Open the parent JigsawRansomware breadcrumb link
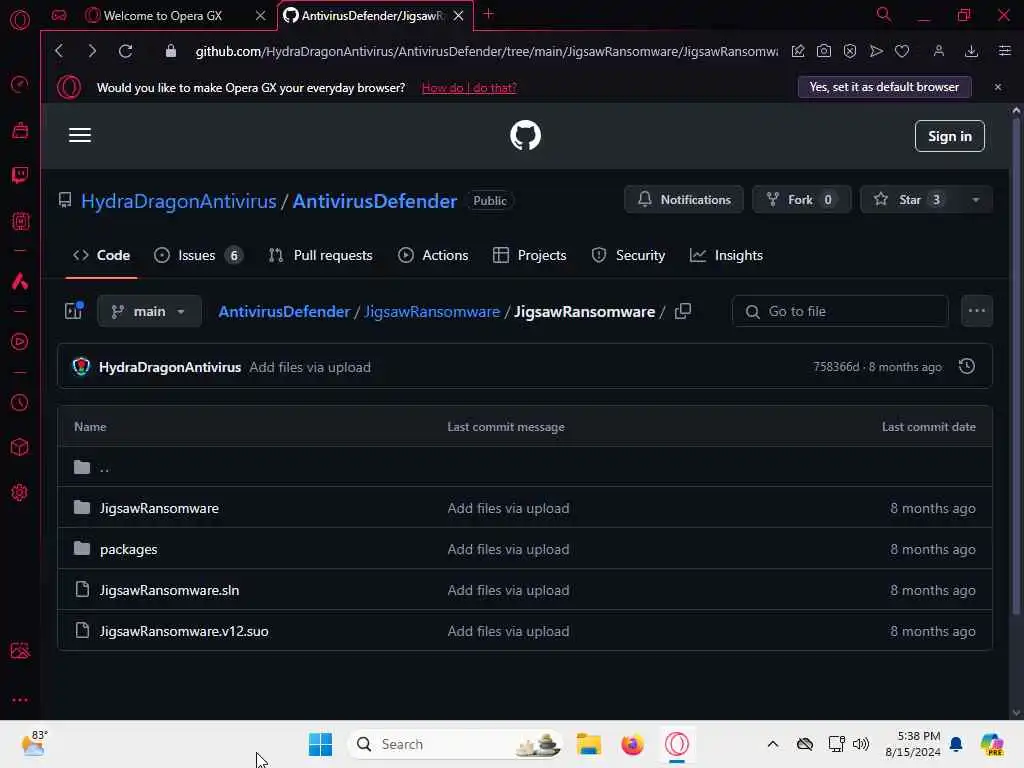Screen dimensions: 1024x768 pos(432,312)
